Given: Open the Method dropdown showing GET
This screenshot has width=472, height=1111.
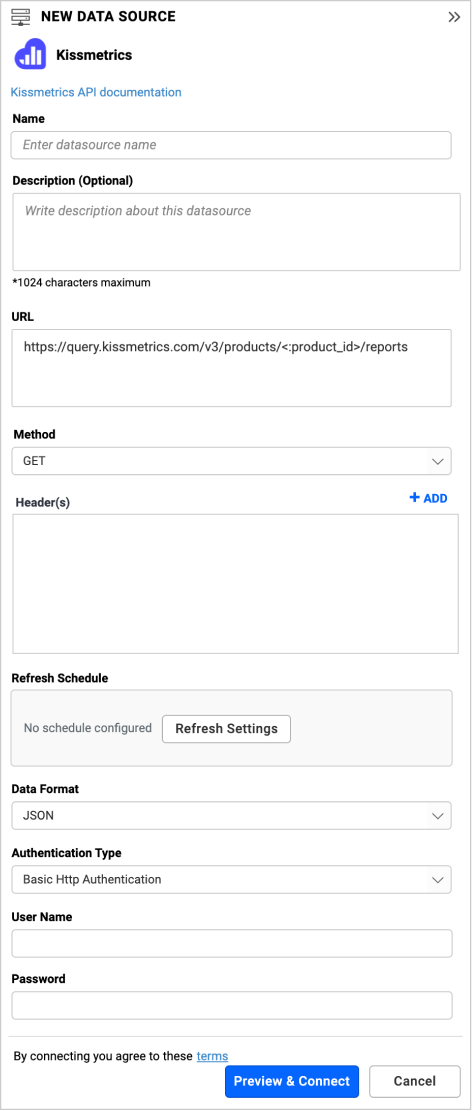Looking at the screenshot, I should point(231,461).
